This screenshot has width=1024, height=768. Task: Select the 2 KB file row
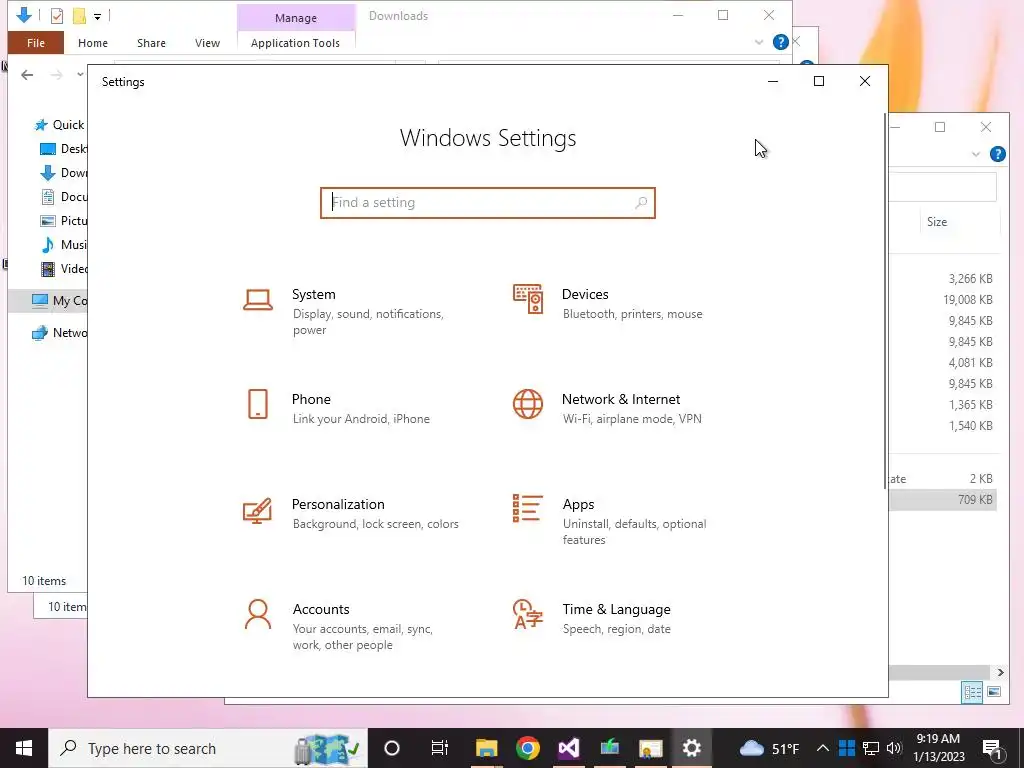pyautogui.click(x=944, y=479)
